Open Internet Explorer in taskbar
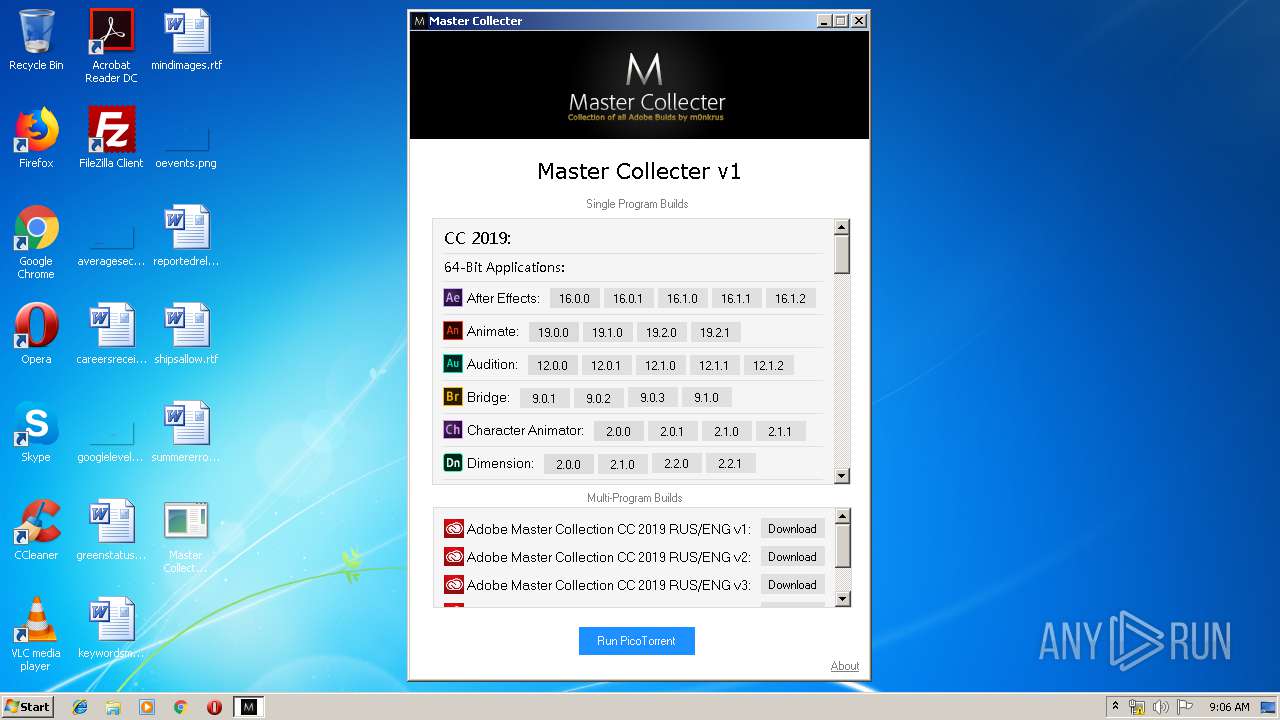This screenshot has width=1280, height=720. coord(80,707)
